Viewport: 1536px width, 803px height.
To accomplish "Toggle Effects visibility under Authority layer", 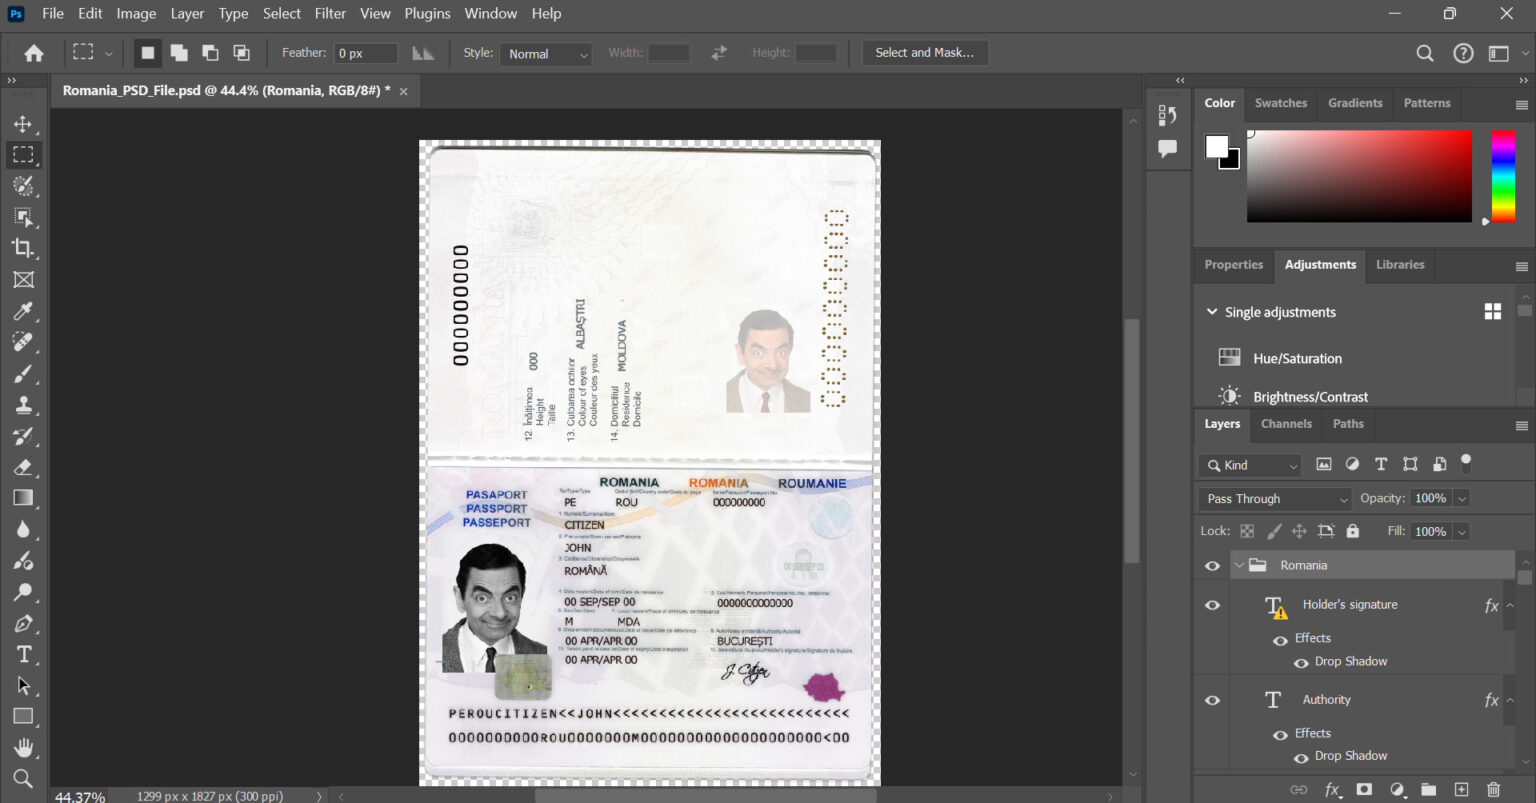I will (1280, 735).
